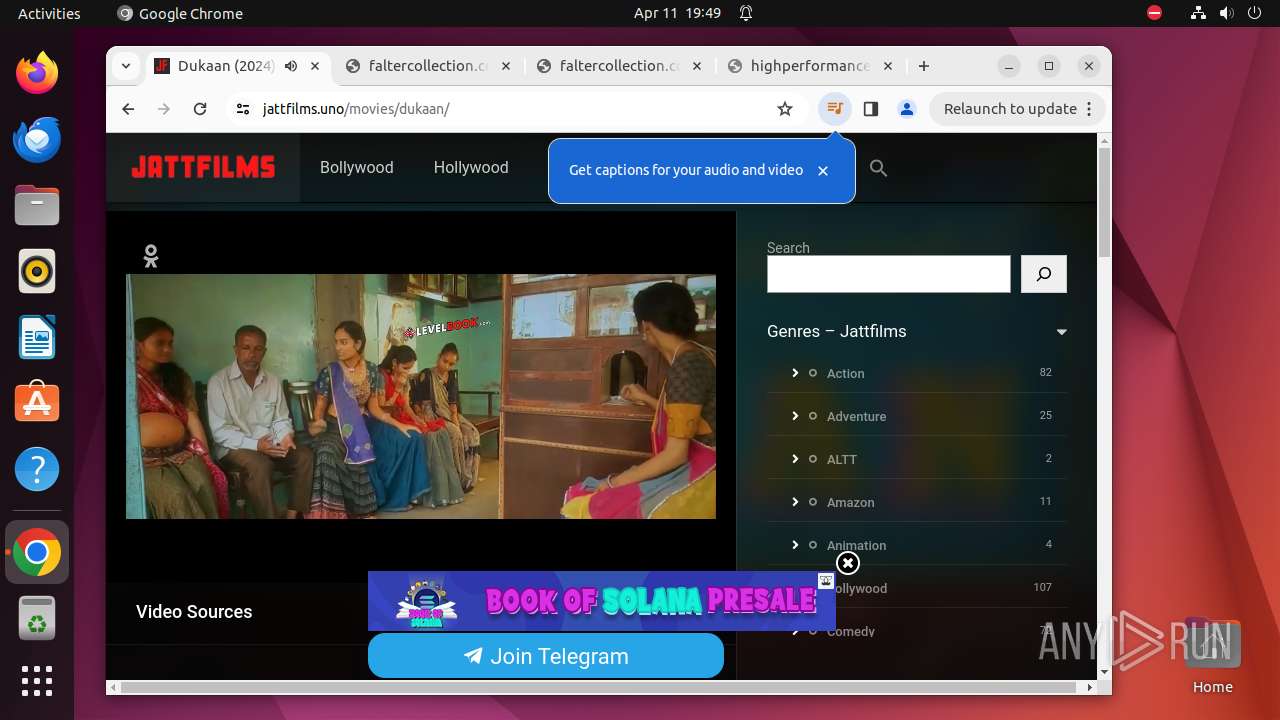Bookmark this page with star icon

pos(785,109)
